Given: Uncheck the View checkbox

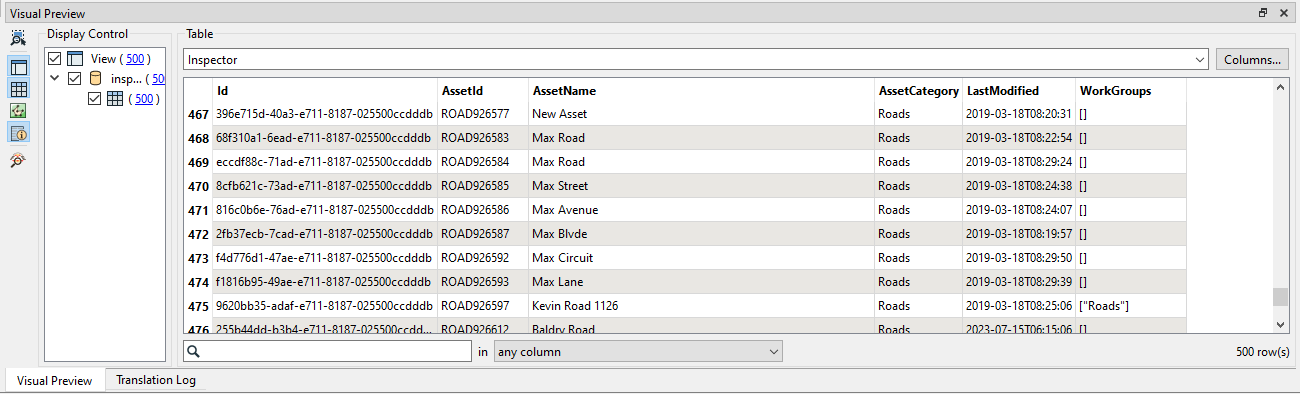Looking at the screenshot, I should pos(55,59).
